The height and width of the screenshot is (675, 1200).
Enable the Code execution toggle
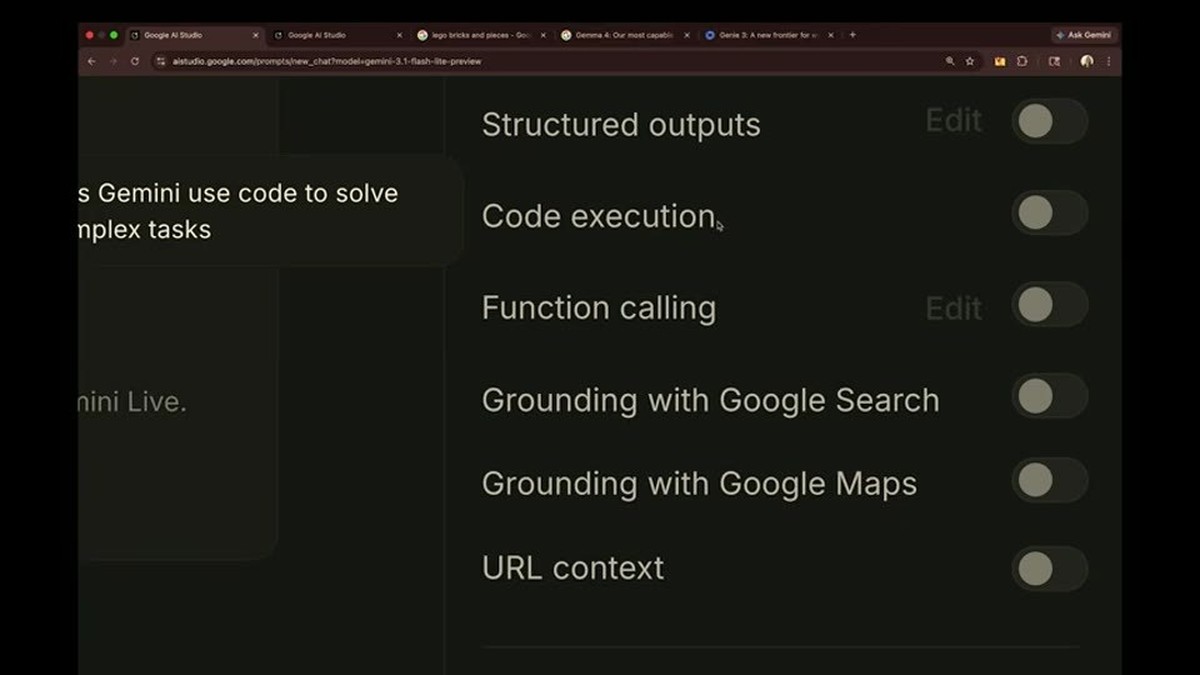tap(1049, 213)
